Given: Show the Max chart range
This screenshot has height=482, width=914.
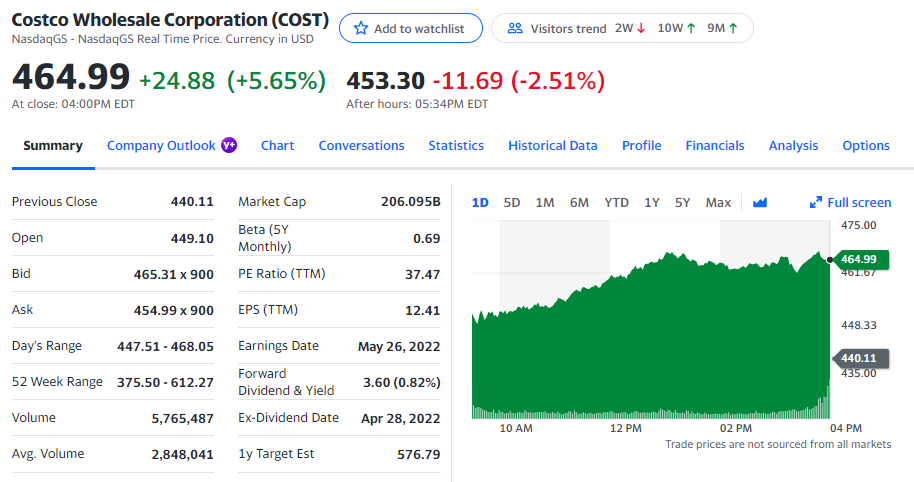Looking at the screenshot, I should pyautogui.click(x=718, y=203).
